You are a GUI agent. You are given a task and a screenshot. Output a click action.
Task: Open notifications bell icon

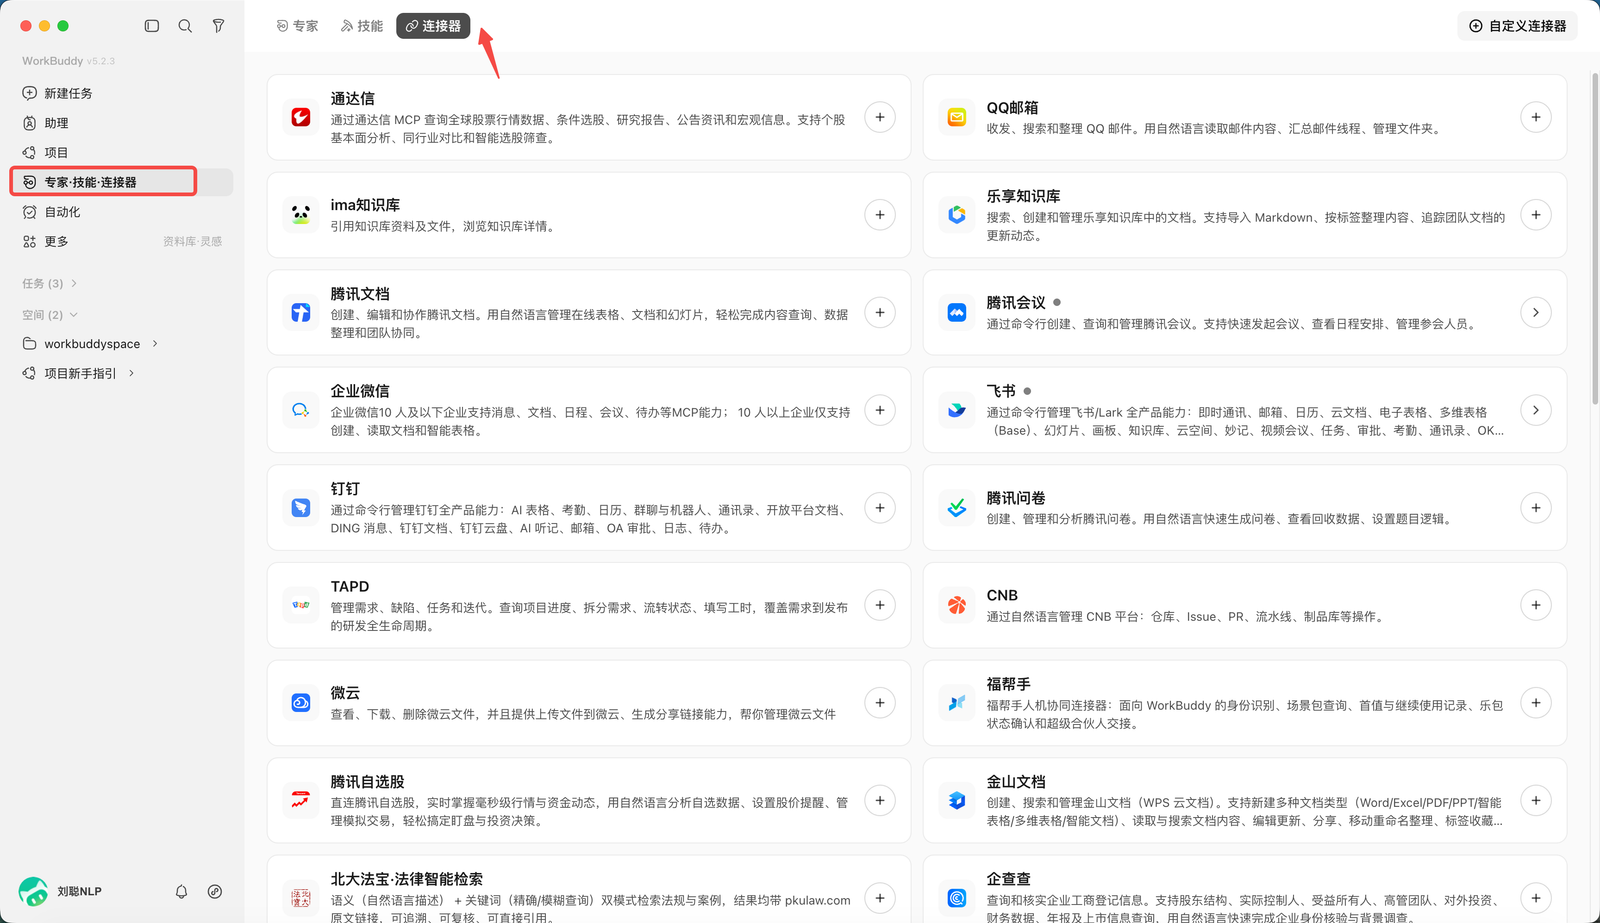coord(181,891)
